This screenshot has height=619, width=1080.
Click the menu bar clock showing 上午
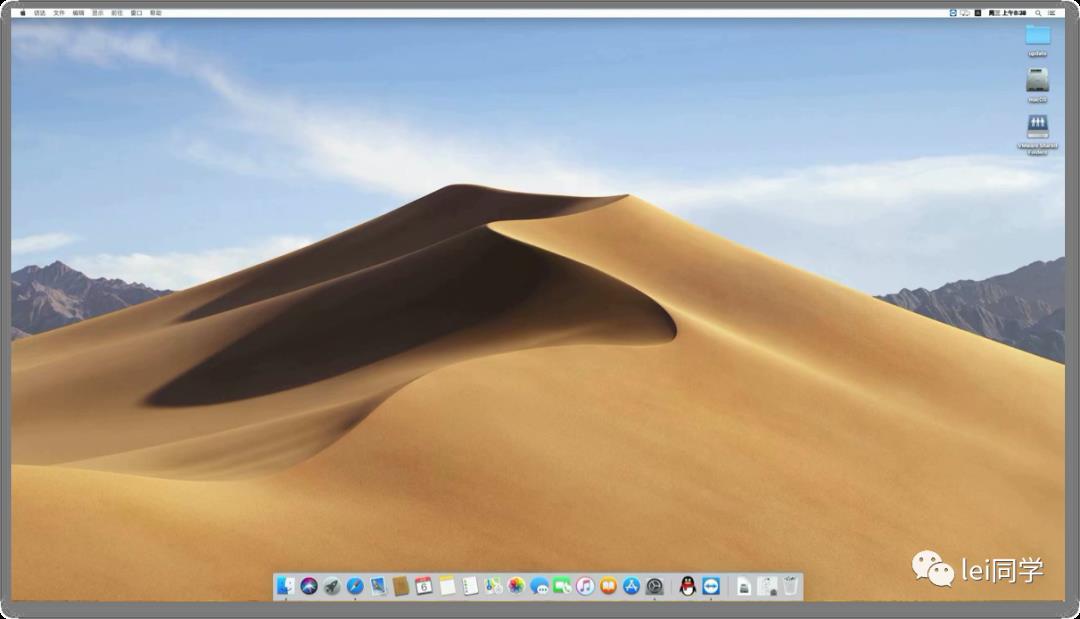(x=1007, y=13)
